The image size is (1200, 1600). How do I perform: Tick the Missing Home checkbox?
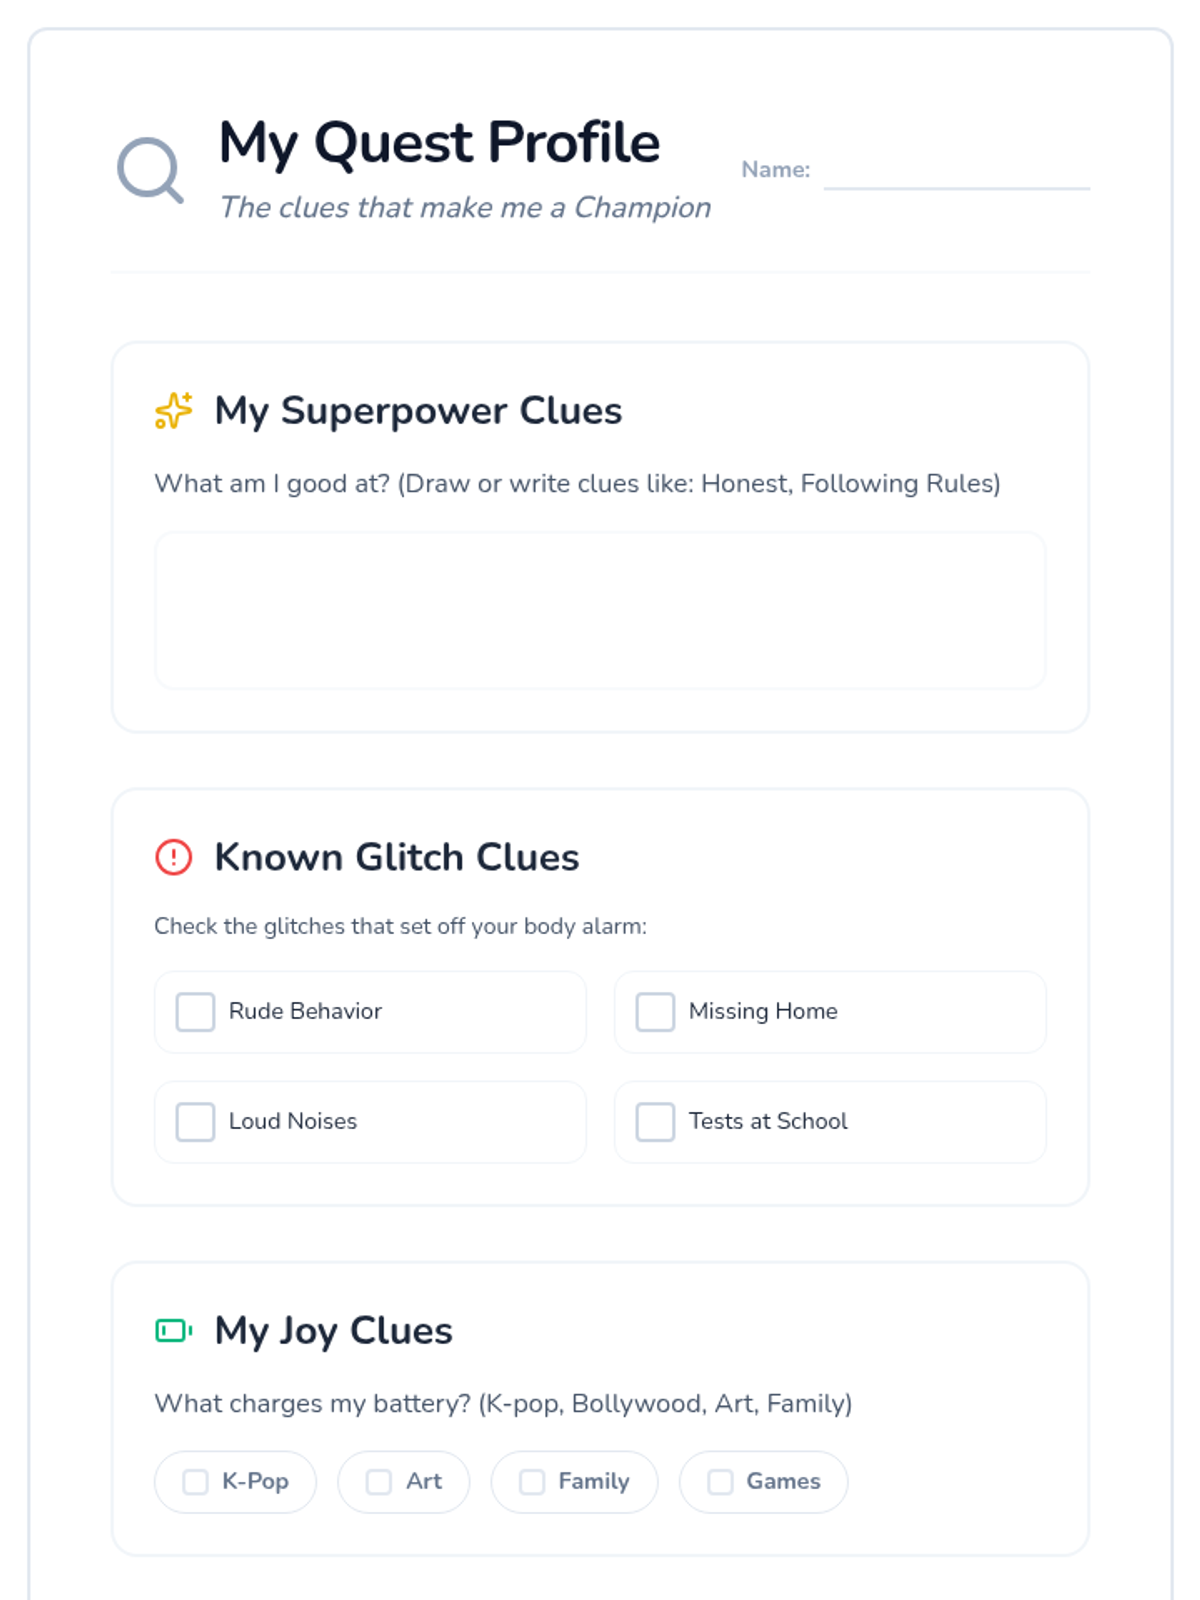coord(655,1012)
